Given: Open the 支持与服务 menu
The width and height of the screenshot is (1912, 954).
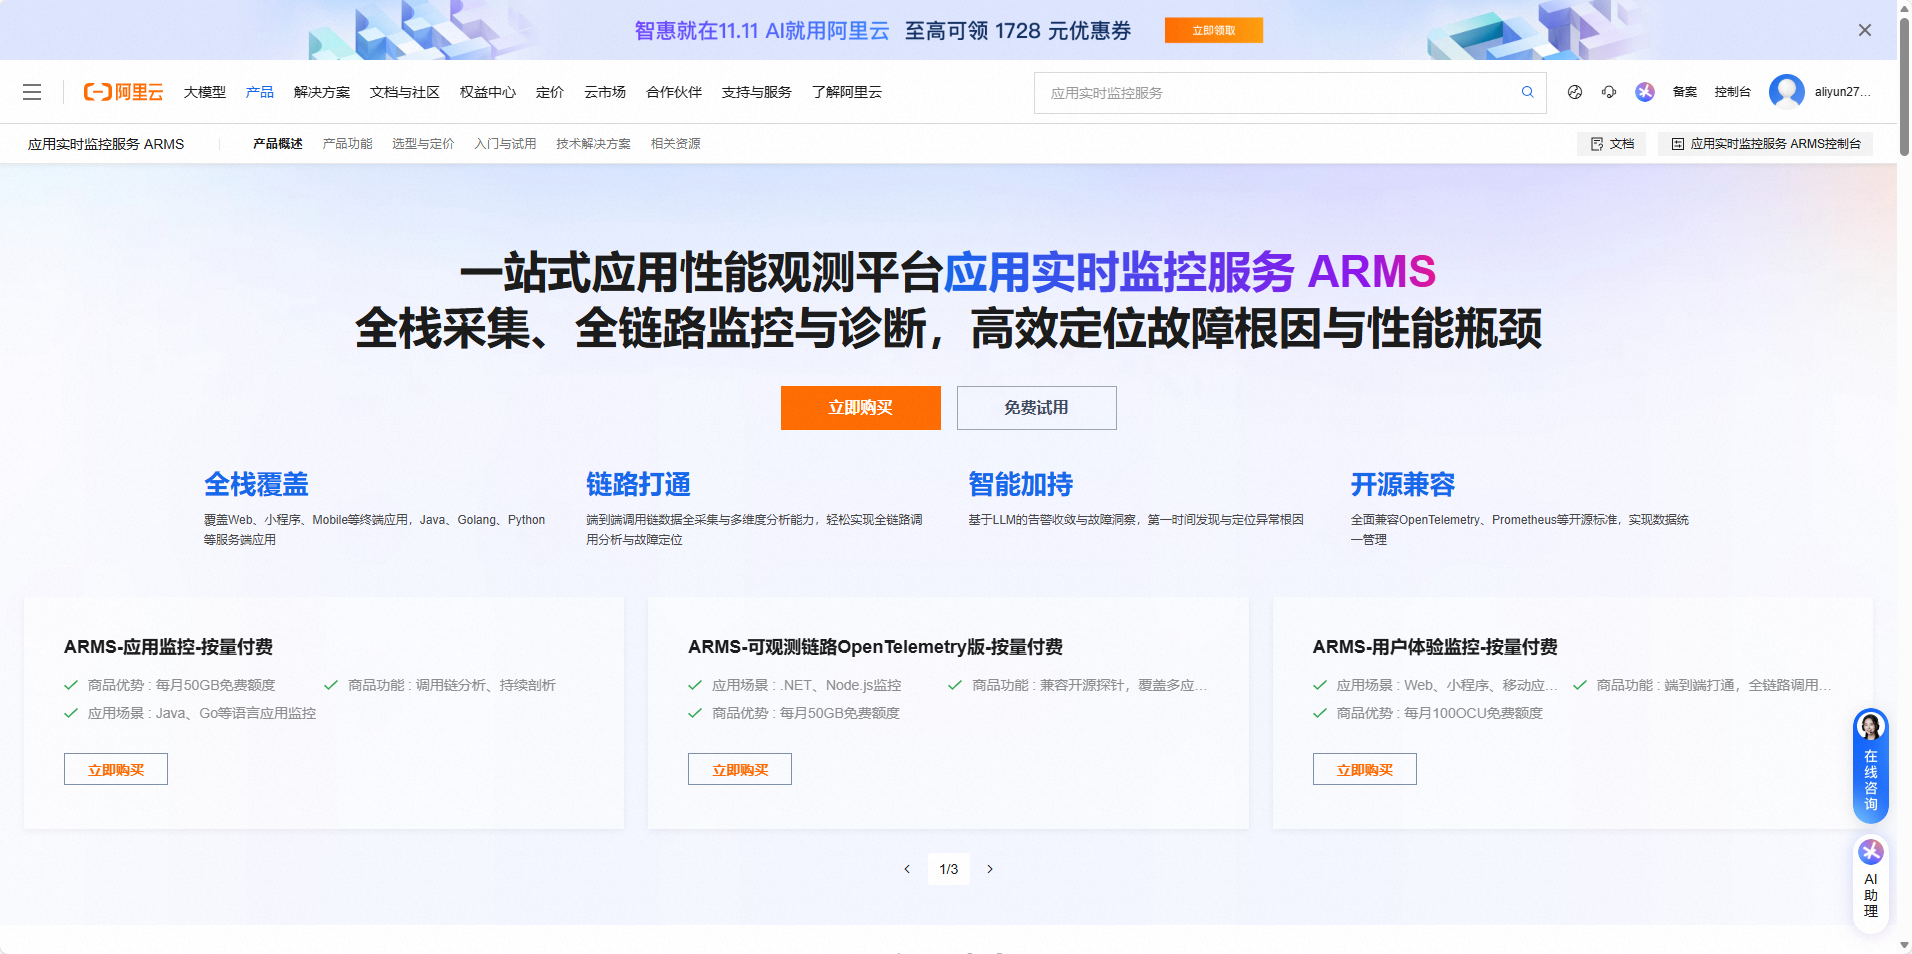Looking at the screenshot, I should [757, 92].
